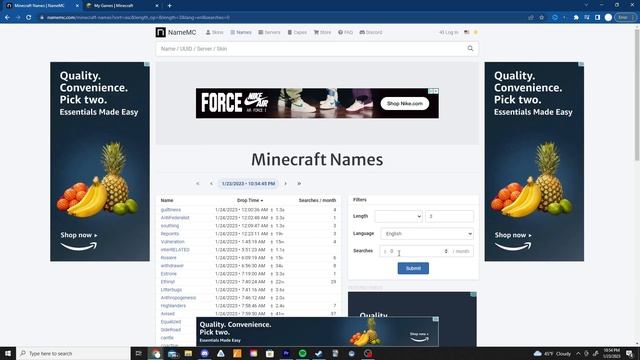The height and width of the screenshot is (360, 640).
Task: Jump to first page with double-left arrow
Action: point(198,184)
